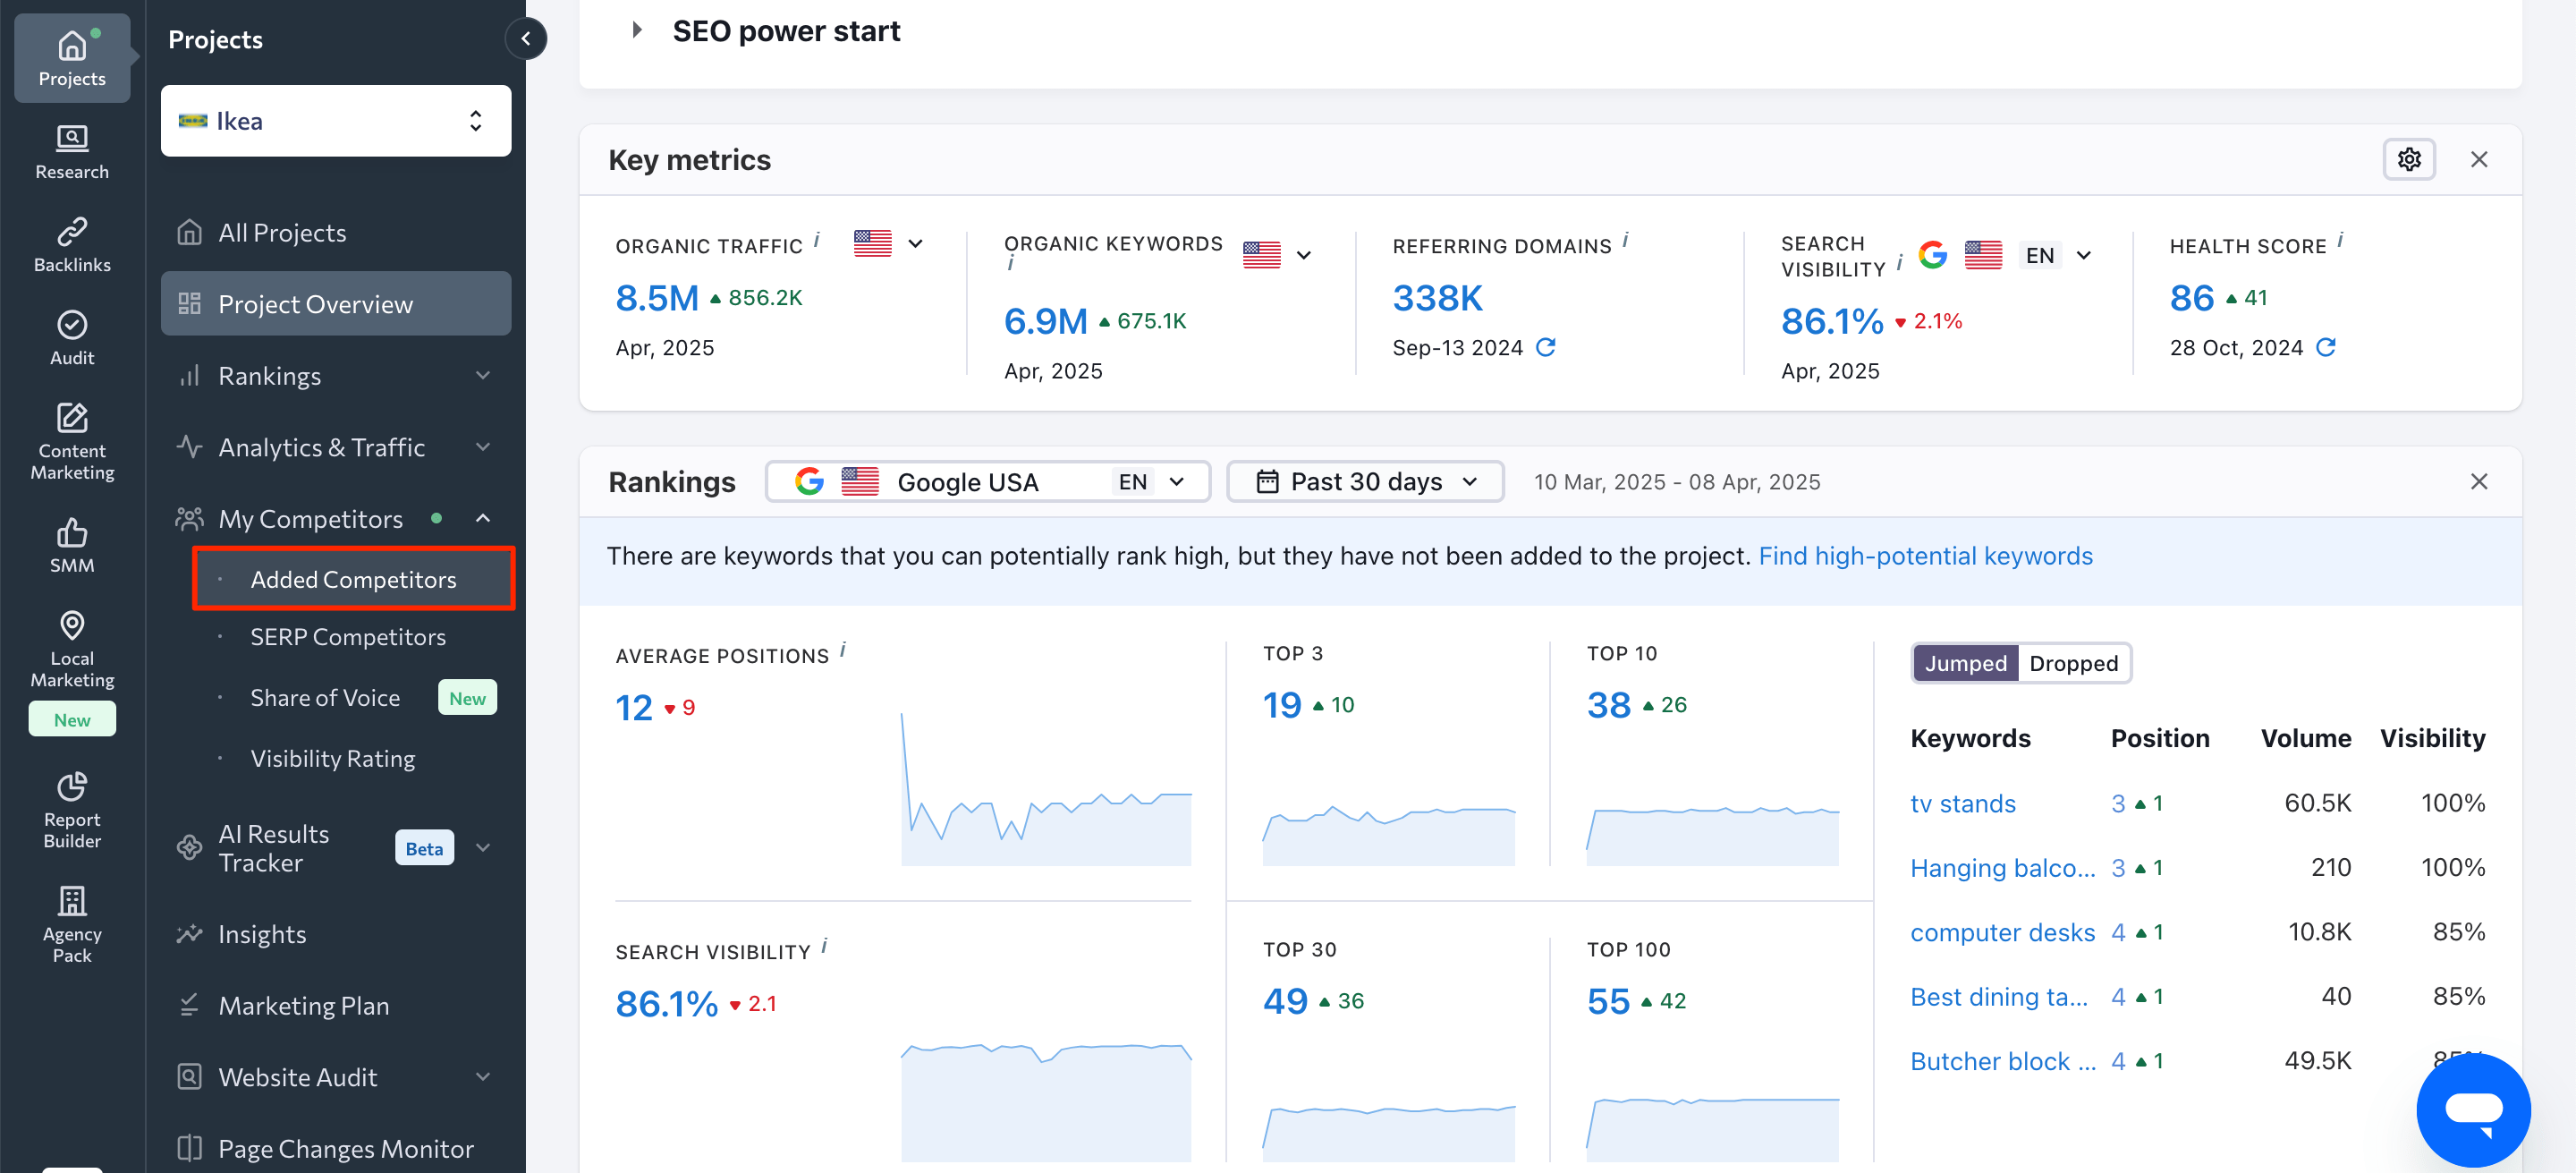Click the Organic Keywords info icon
This screenshot has height=1173, width=2576.
(x=1011, y=264)
